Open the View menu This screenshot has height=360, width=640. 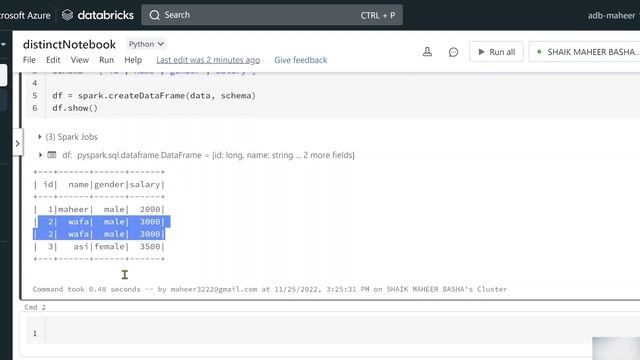click(80, 60)
